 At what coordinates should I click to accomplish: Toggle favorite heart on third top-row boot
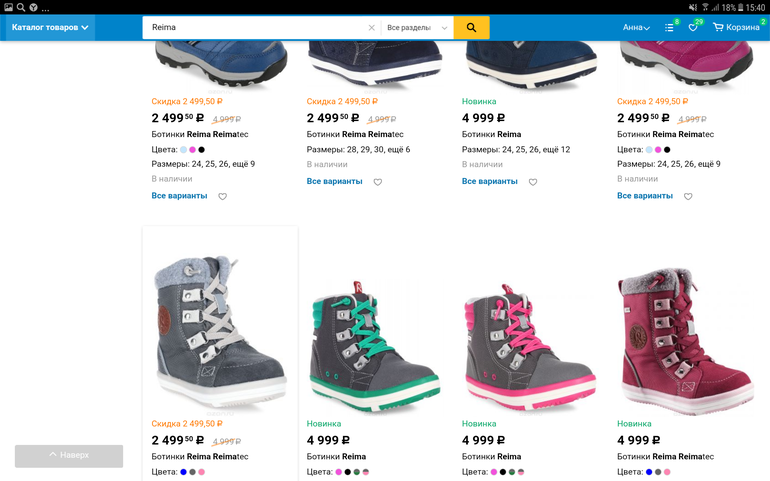point(533,182)
